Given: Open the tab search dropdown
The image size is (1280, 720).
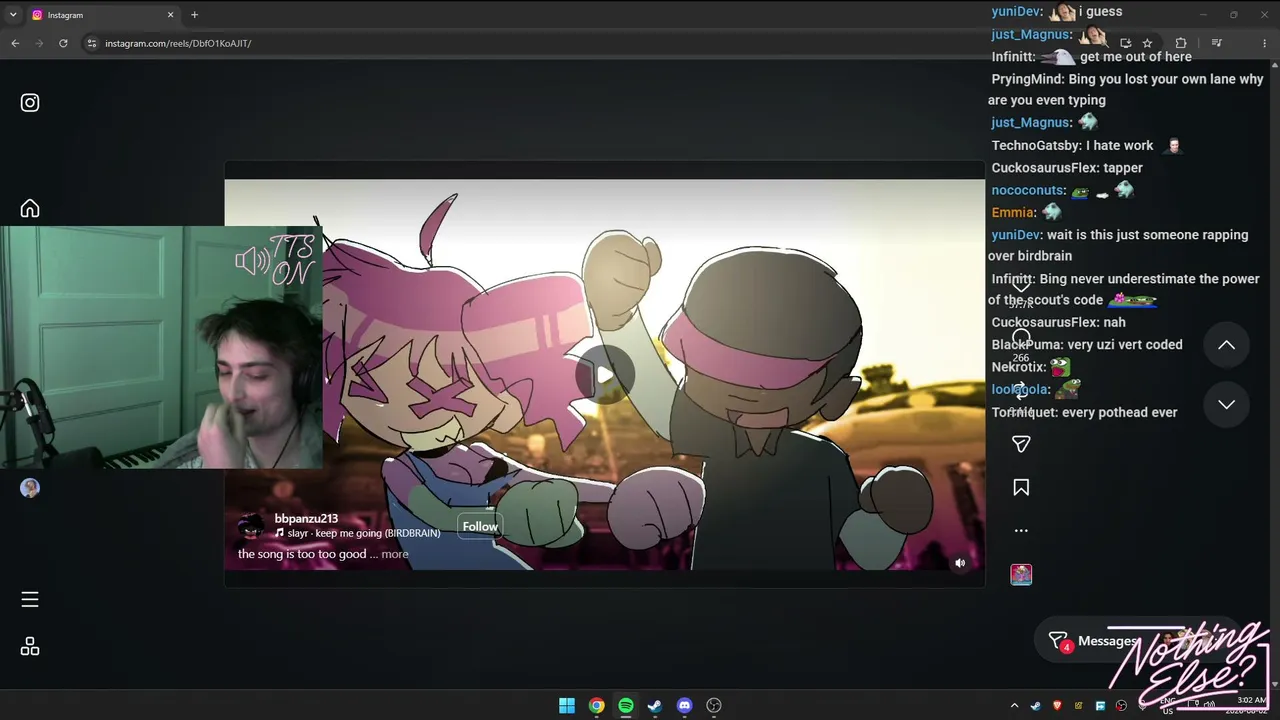Looking at the screenshot, I should pos(13,15).
